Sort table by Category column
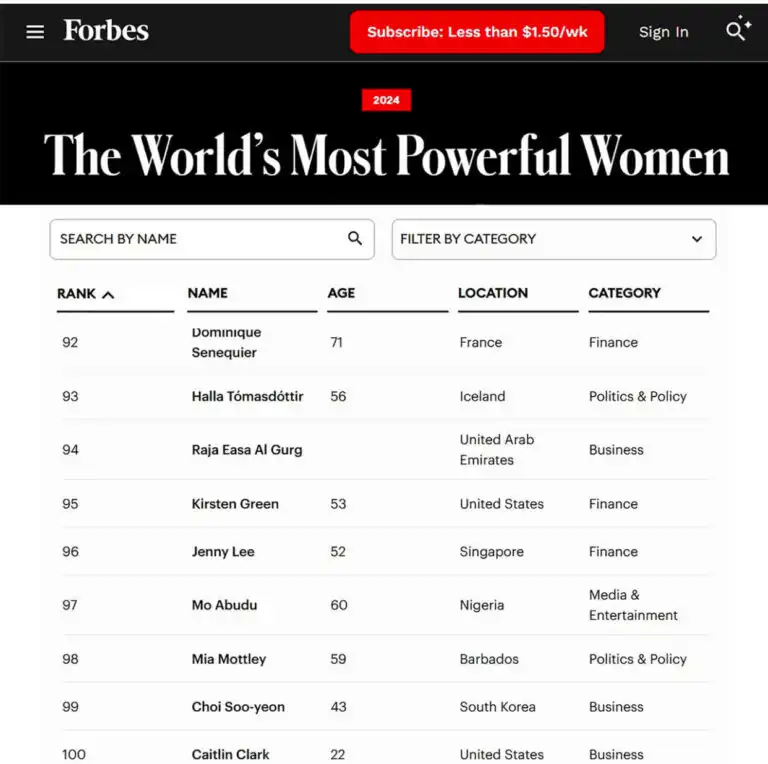 tap(624, 293)
